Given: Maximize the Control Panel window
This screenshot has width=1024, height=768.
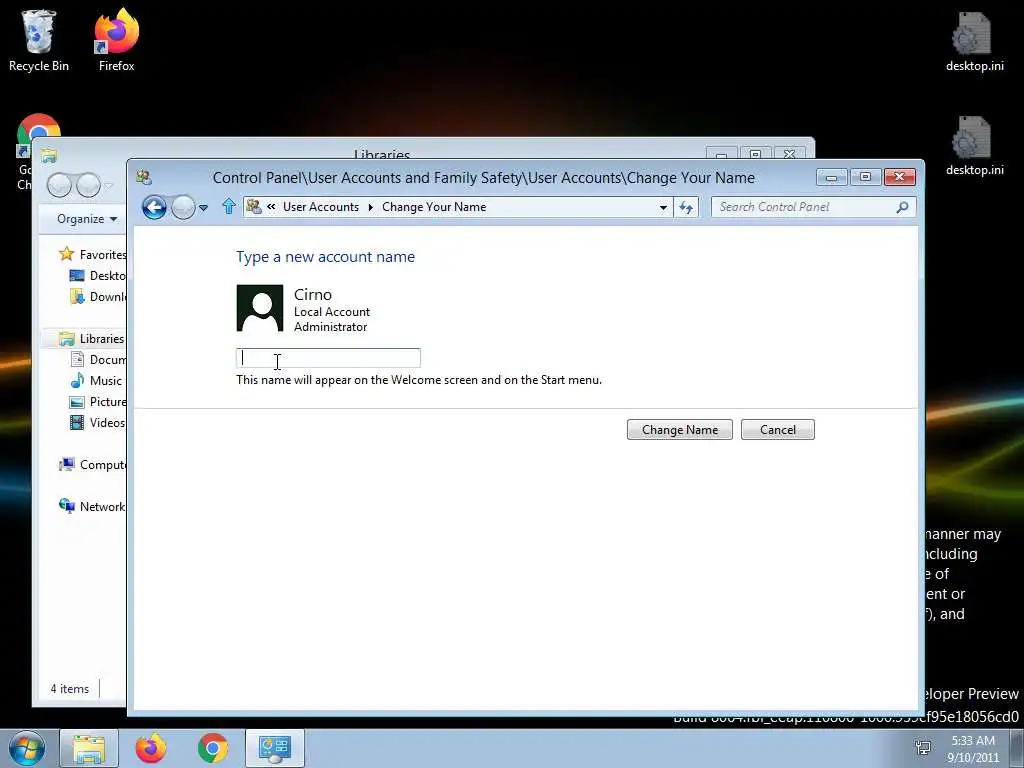Looking at the screenshot, I should (865, 177).
